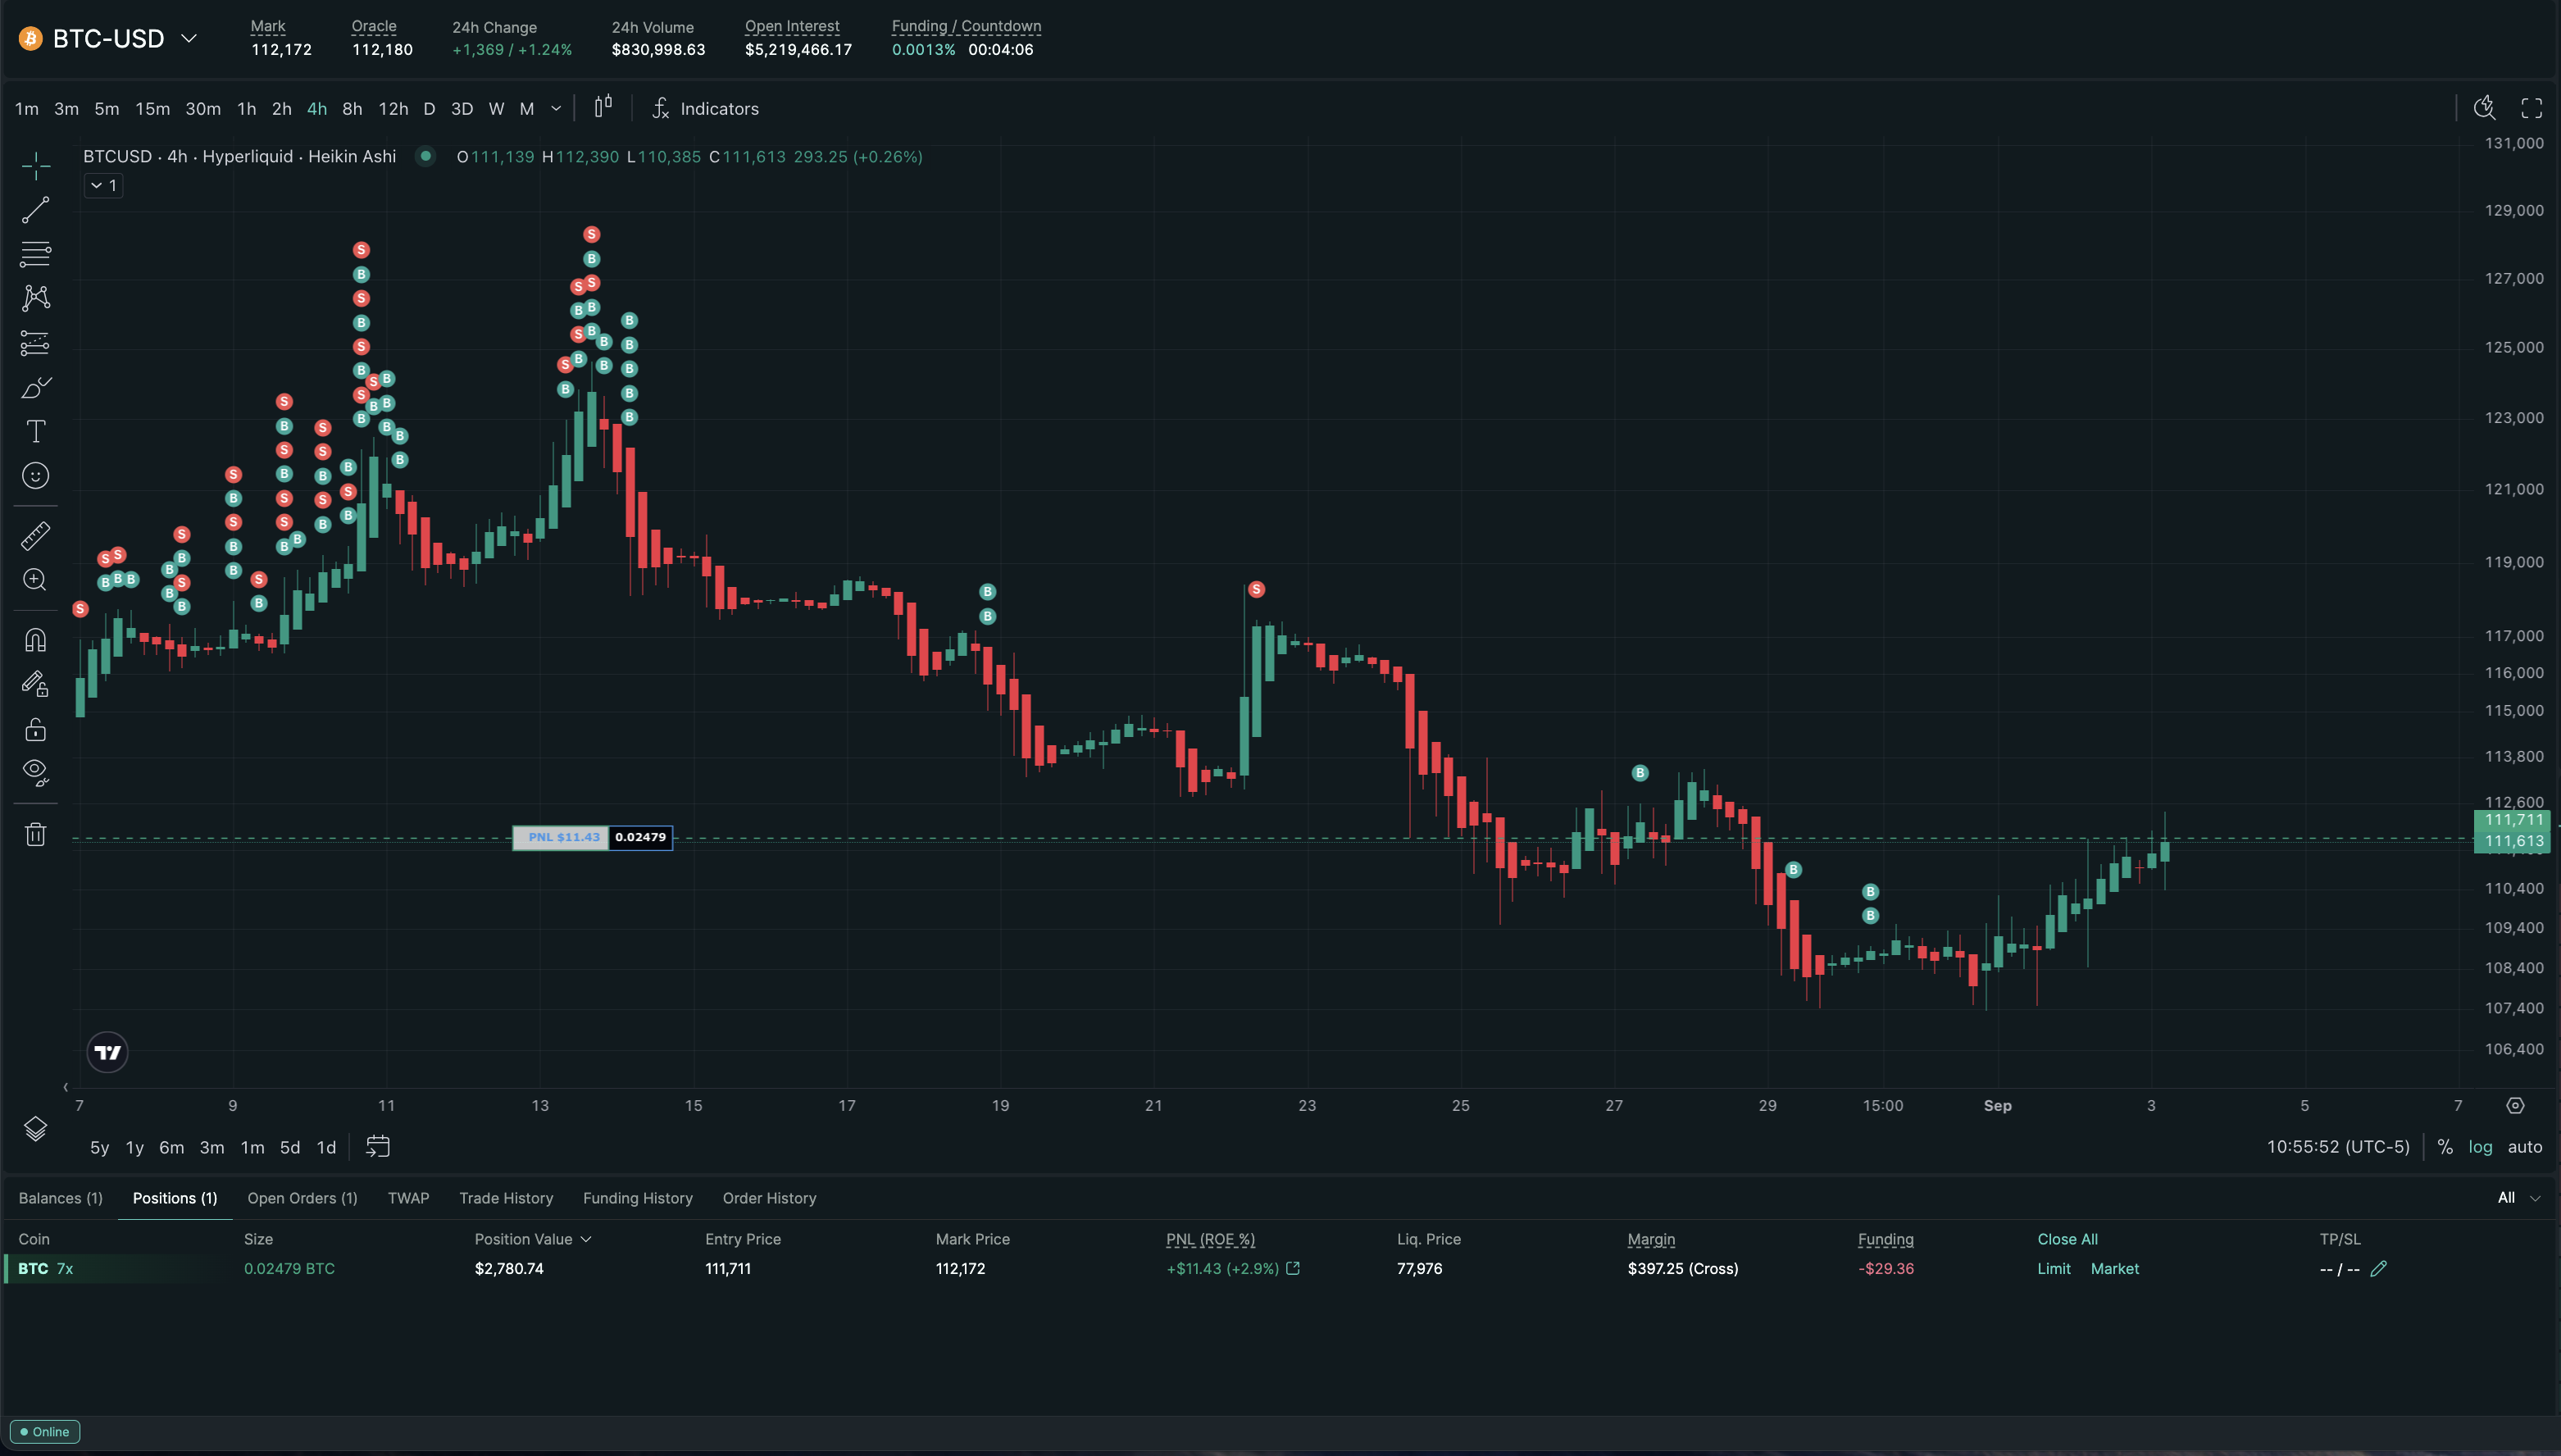2561x1456 pixels.
Task: Click the Market close button
Action: (2114, 1268)
